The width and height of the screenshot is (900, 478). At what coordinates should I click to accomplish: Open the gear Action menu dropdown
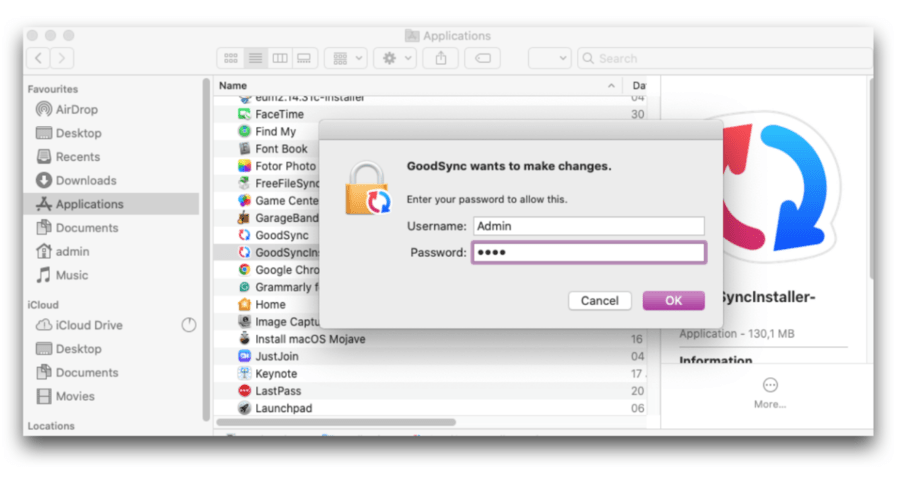coord(395,58)
